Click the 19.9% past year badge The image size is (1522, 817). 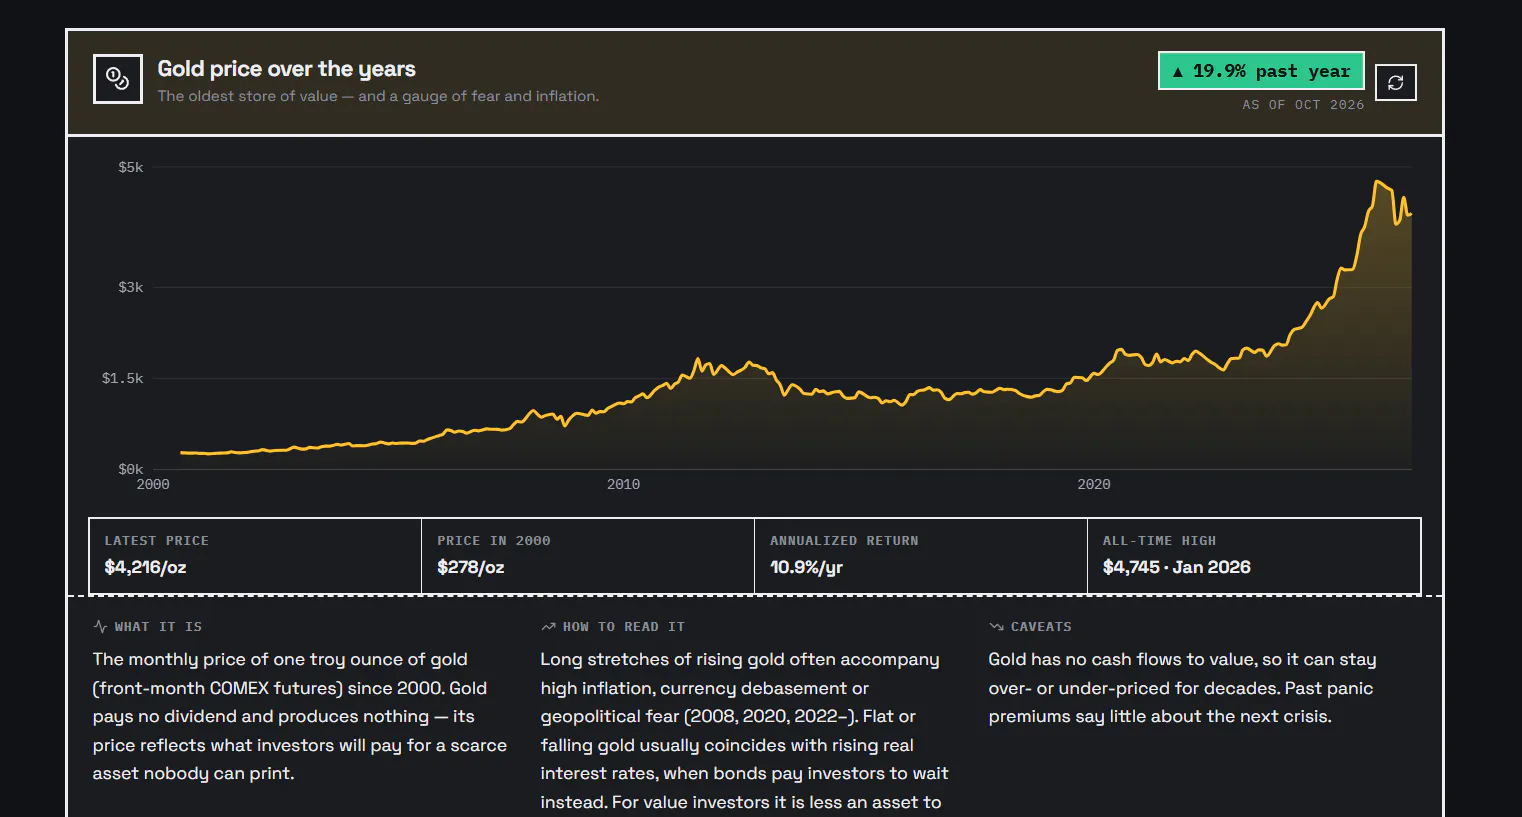click(1261, 71)
